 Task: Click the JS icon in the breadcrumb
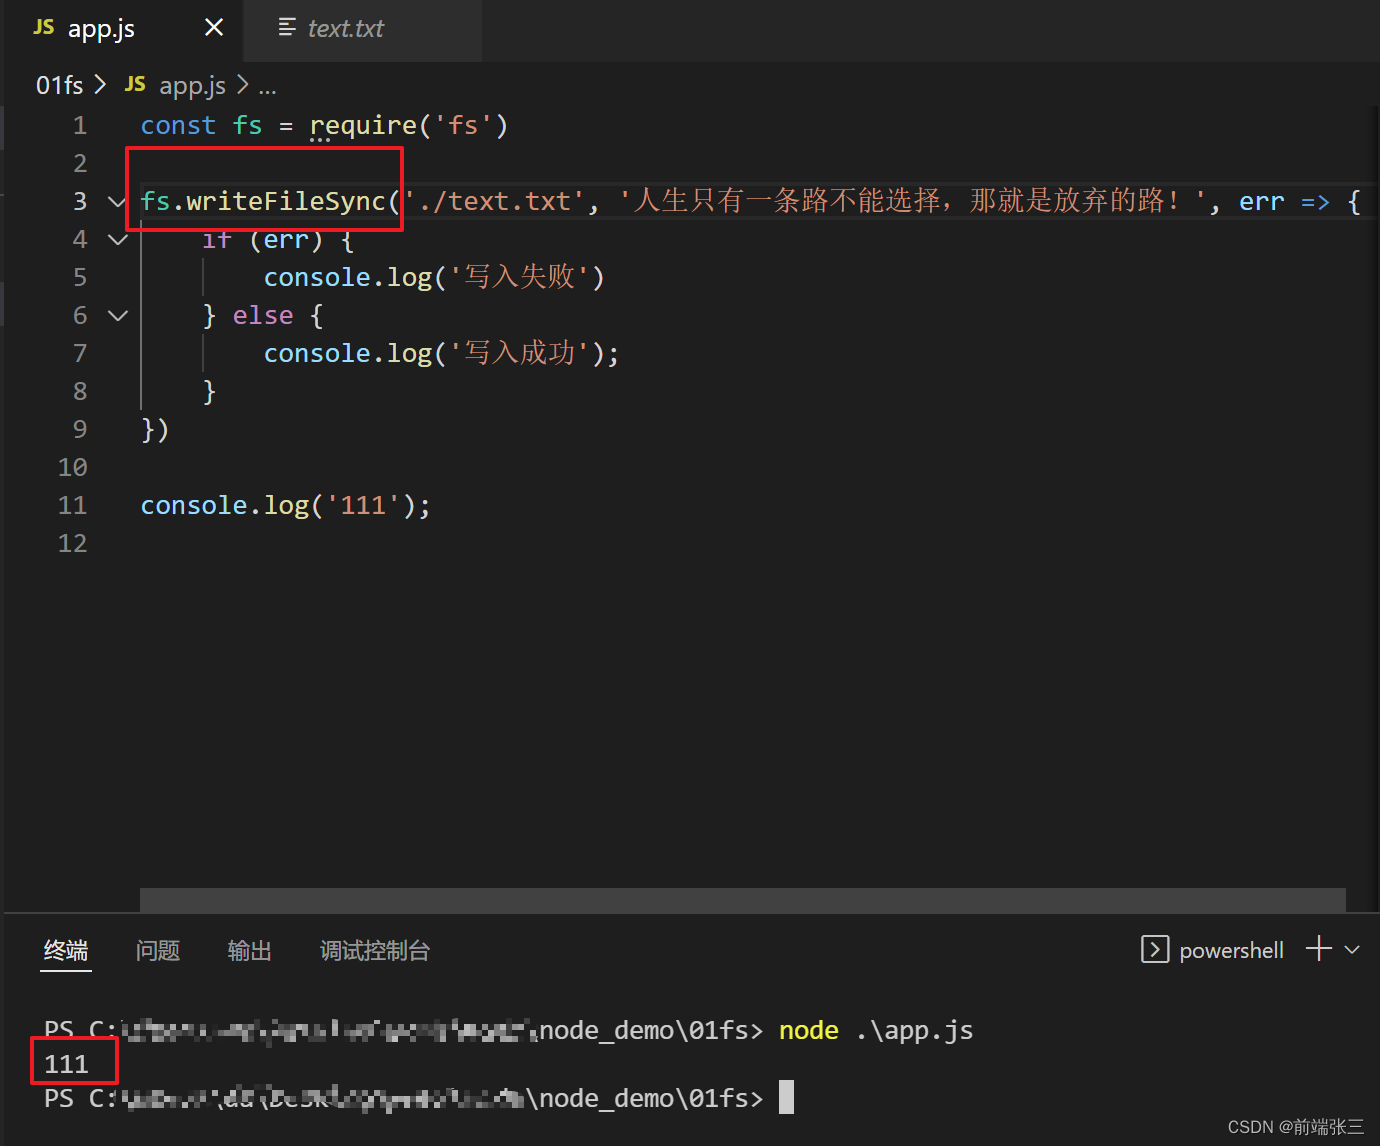(x=135, y=85)
